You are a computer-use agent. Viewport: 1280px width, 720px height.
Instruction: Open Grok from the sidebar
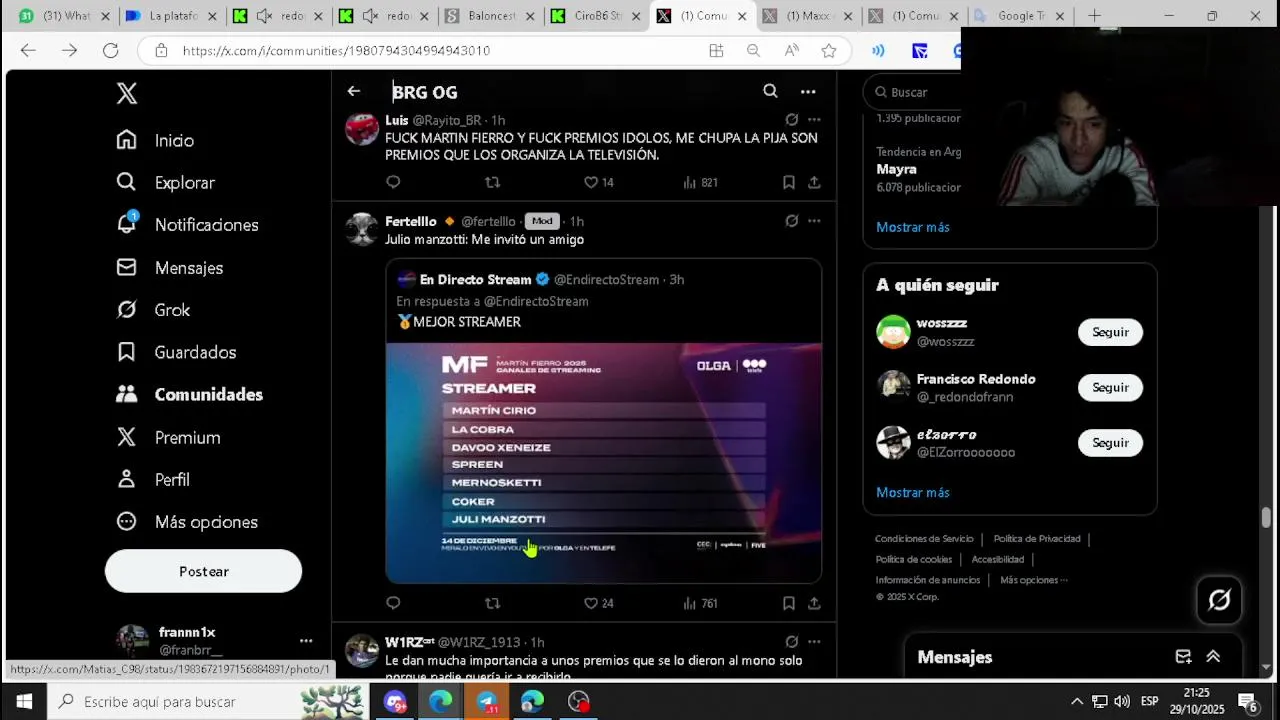coord(153,310)
